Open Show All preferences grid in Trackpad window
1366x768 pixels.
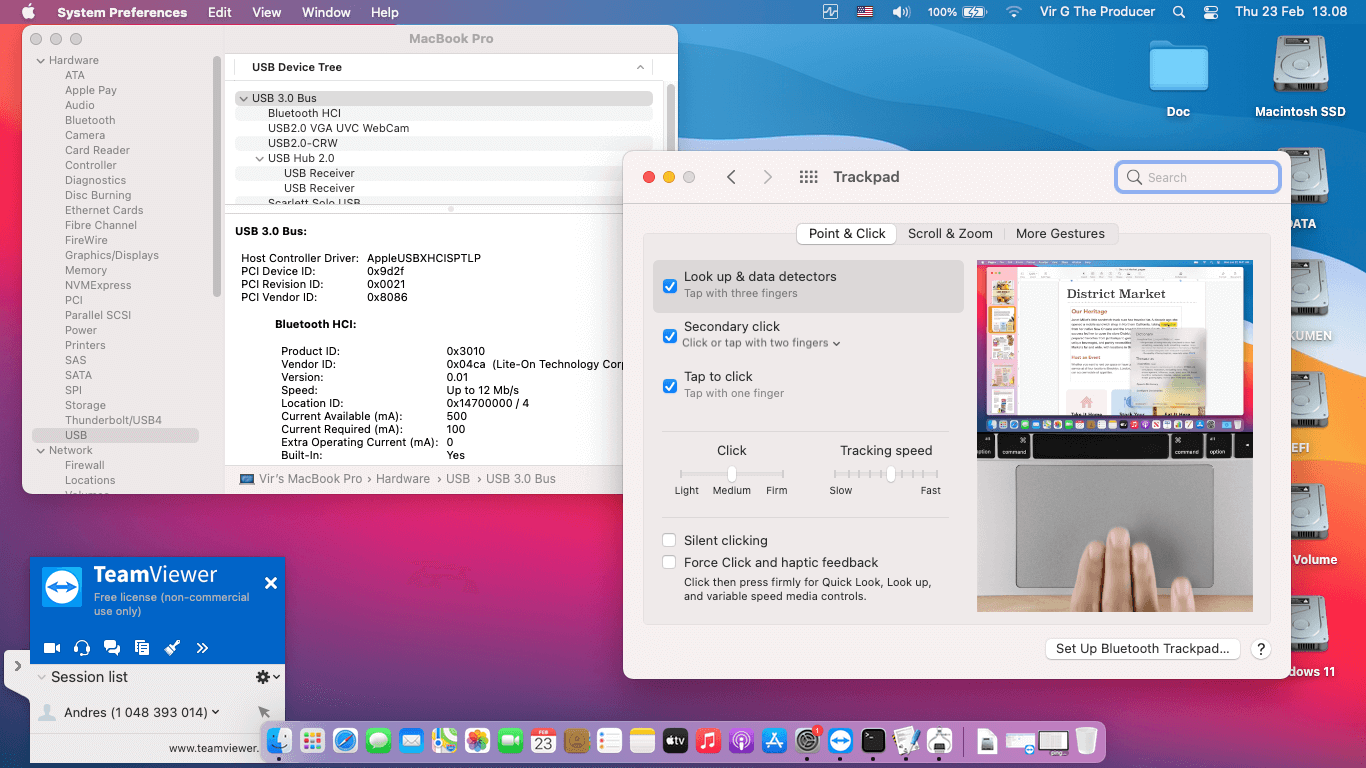point(808,176)
